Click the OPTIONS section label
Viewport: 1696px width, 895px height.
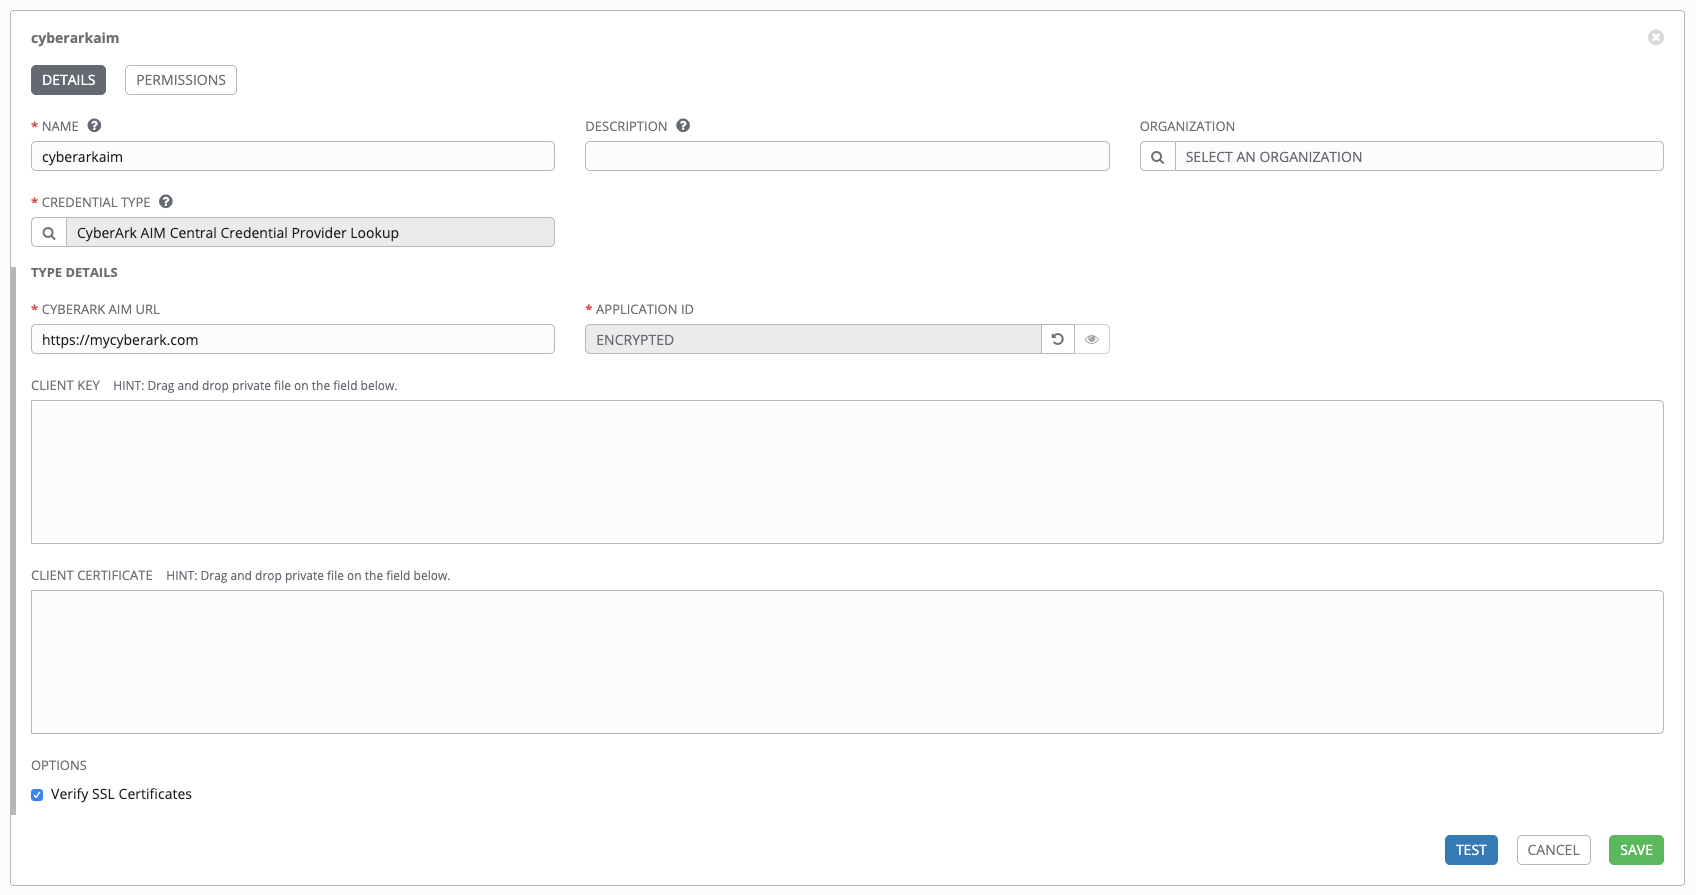click(x=59, y=765)
